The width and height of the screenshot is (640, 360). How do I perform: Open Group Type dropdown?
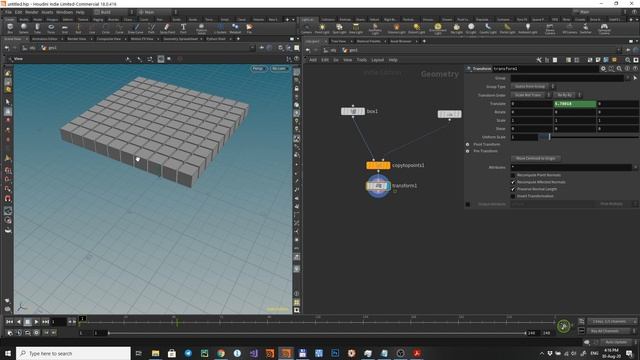click(x=532, y=87)
